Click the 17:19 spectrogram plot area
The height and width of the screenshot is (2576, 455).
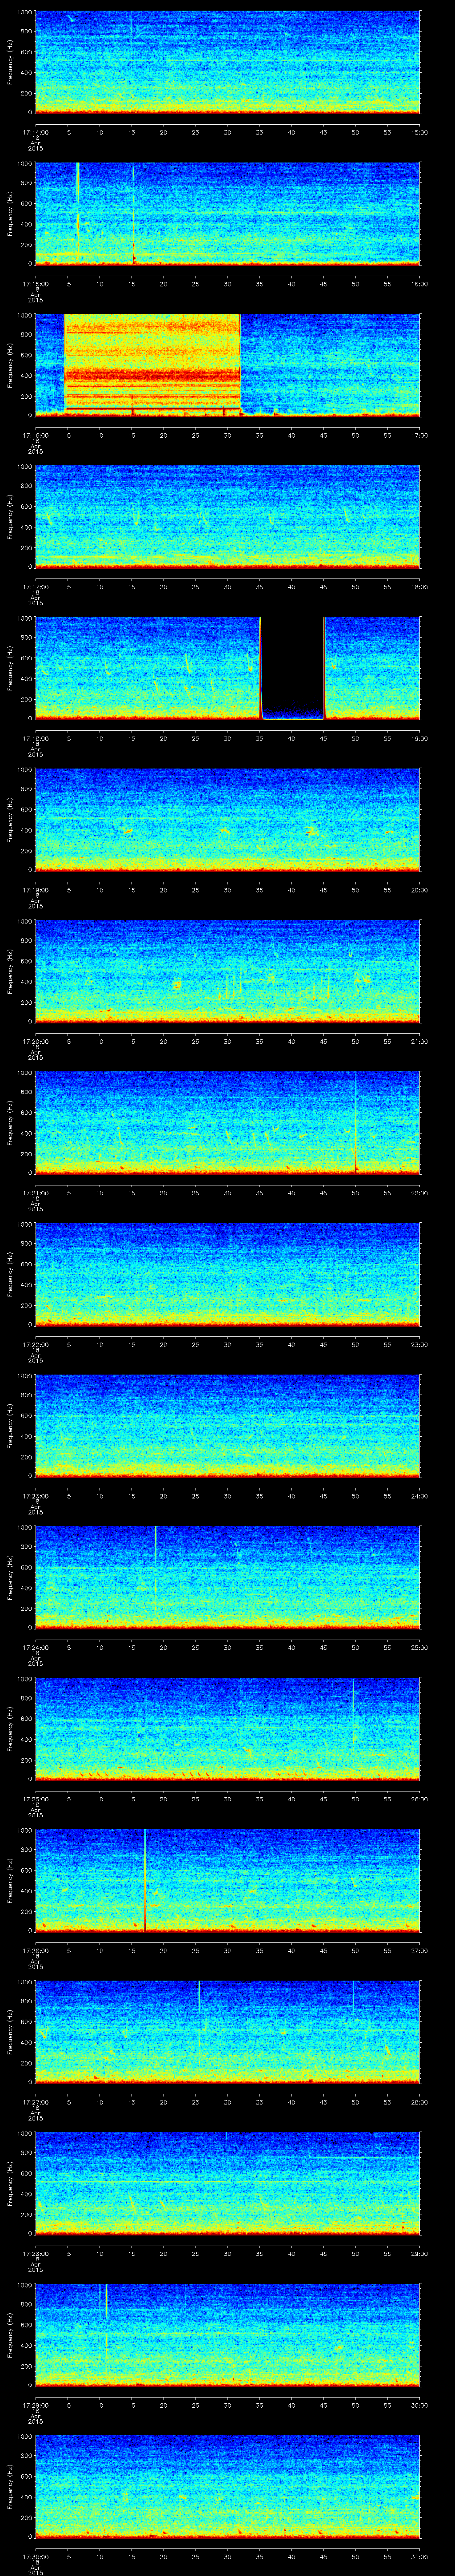[x=227, y=819]
